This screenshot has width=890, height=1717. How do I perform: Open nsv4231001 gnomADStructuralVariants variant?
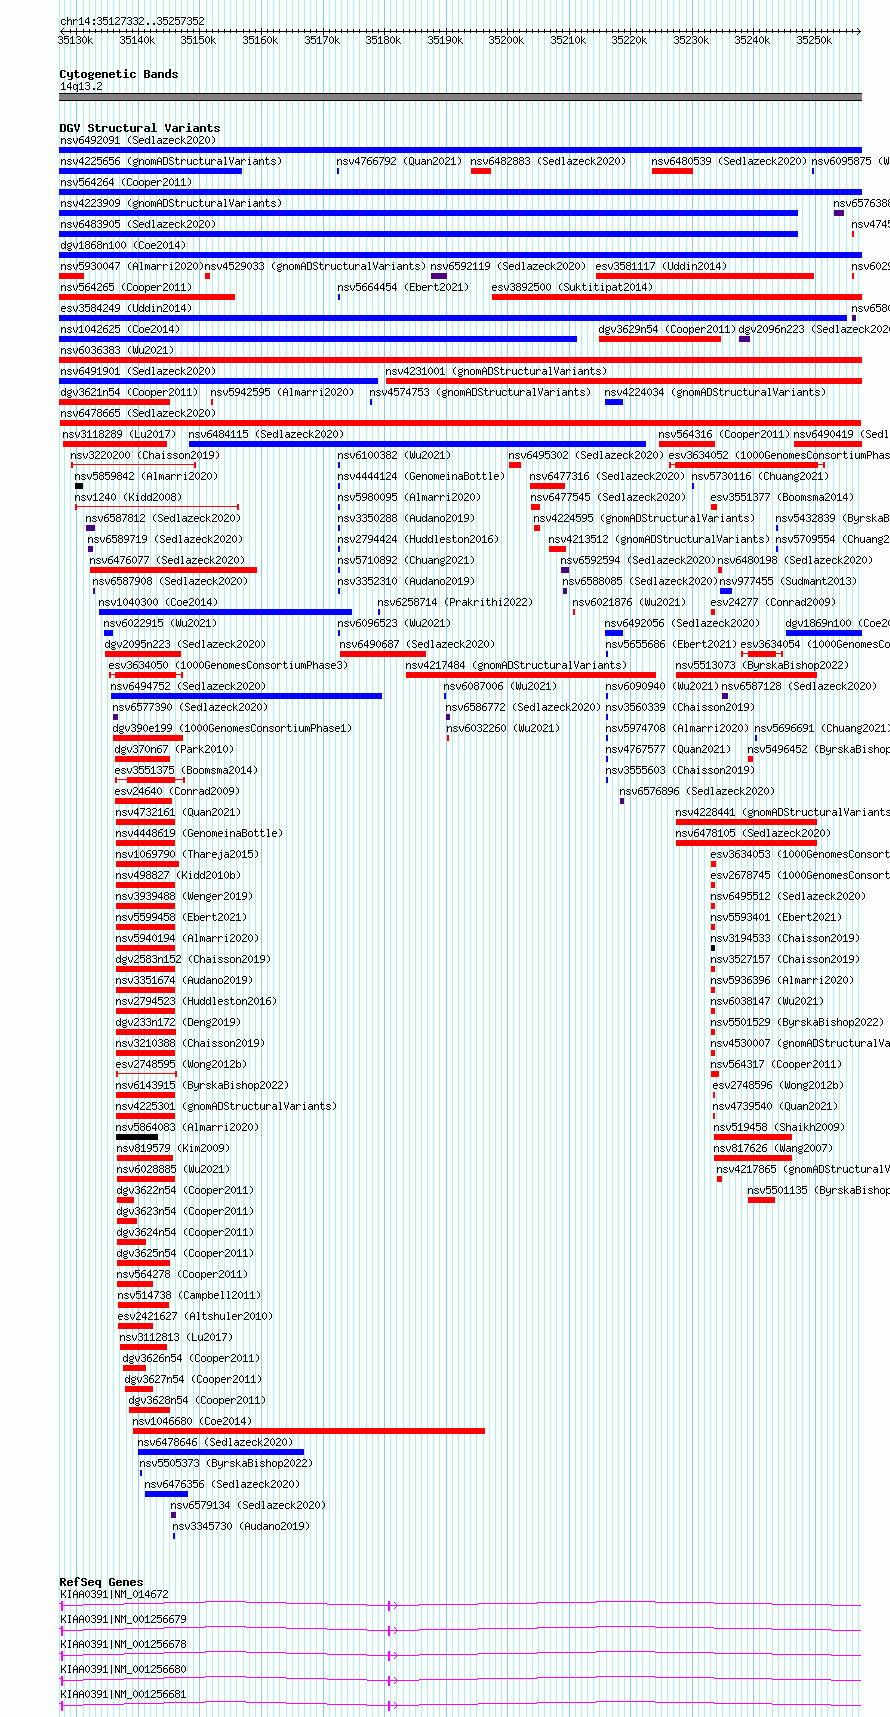click(496, 371)
